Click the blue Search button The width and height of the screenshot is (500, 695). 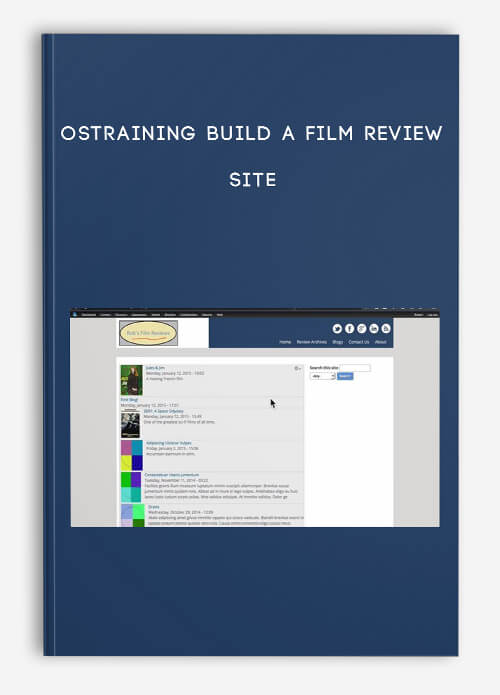[345, 376]
